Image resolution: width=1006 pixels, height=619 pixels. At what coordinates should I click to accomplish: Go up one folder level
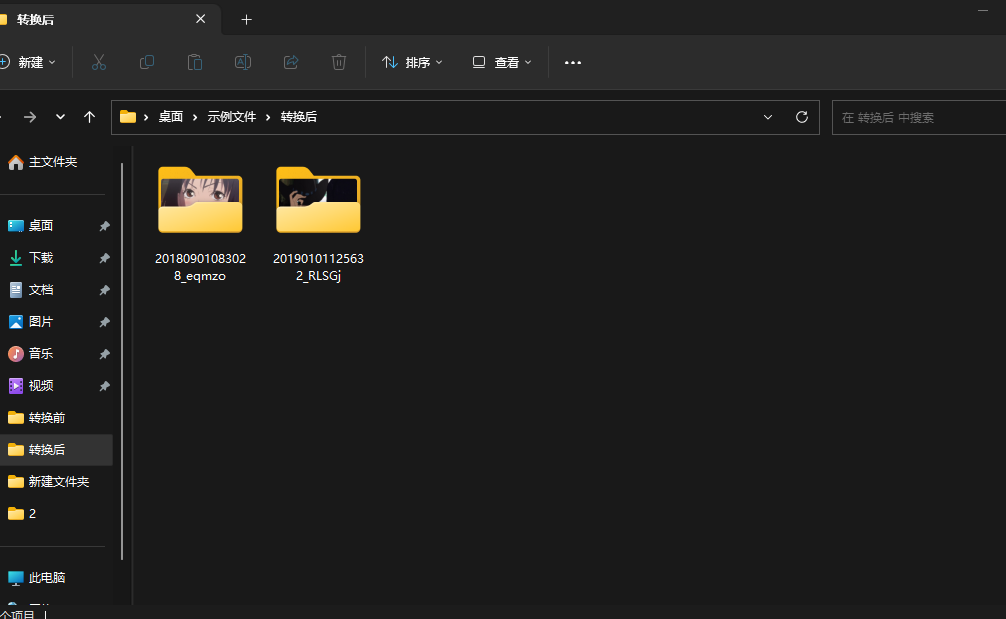tap(89, 116)
